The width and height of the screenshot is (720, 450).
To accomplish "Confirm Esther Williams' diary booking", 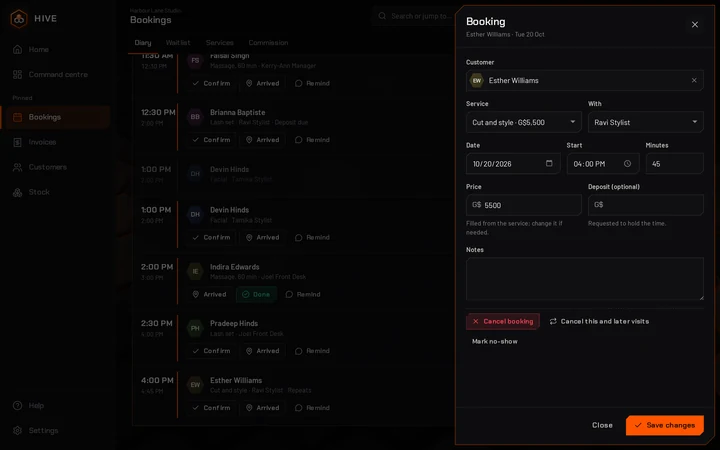I will [x=211, y=408].
